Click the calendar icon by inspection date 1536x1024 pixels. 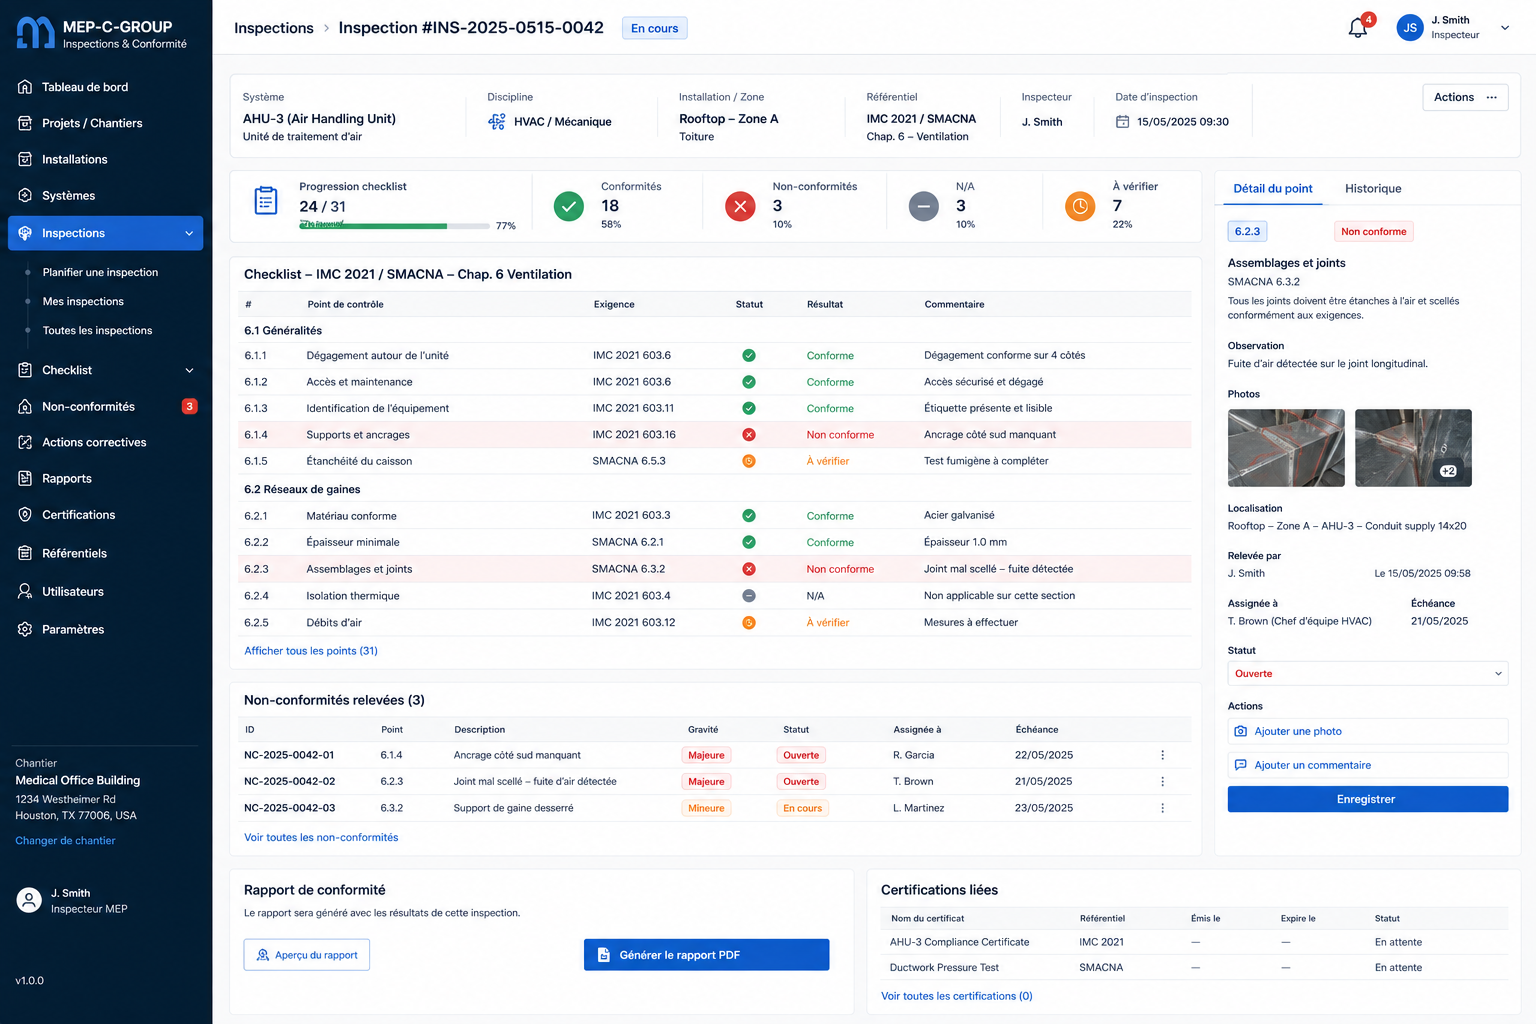(x=1122, y=121)
